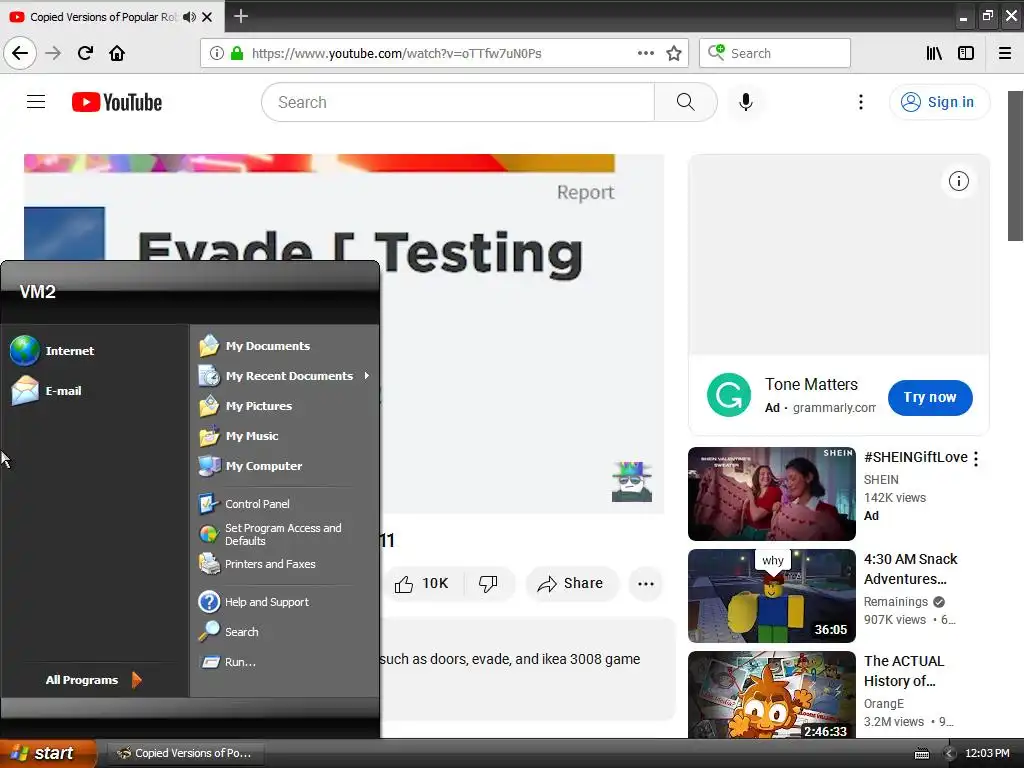The height and width of the screenshot is (768, 1024).
Task: Open Internet from the Start menu
Action: 52,351
